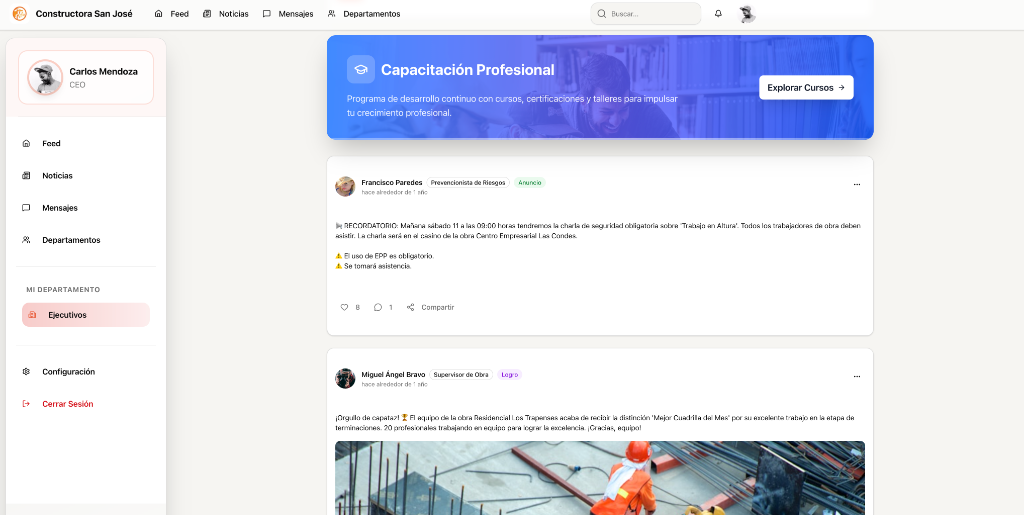Open comments on Francisco Paredes' post
The height and width of the screenshot is (515, 1024).
point(377,307)
